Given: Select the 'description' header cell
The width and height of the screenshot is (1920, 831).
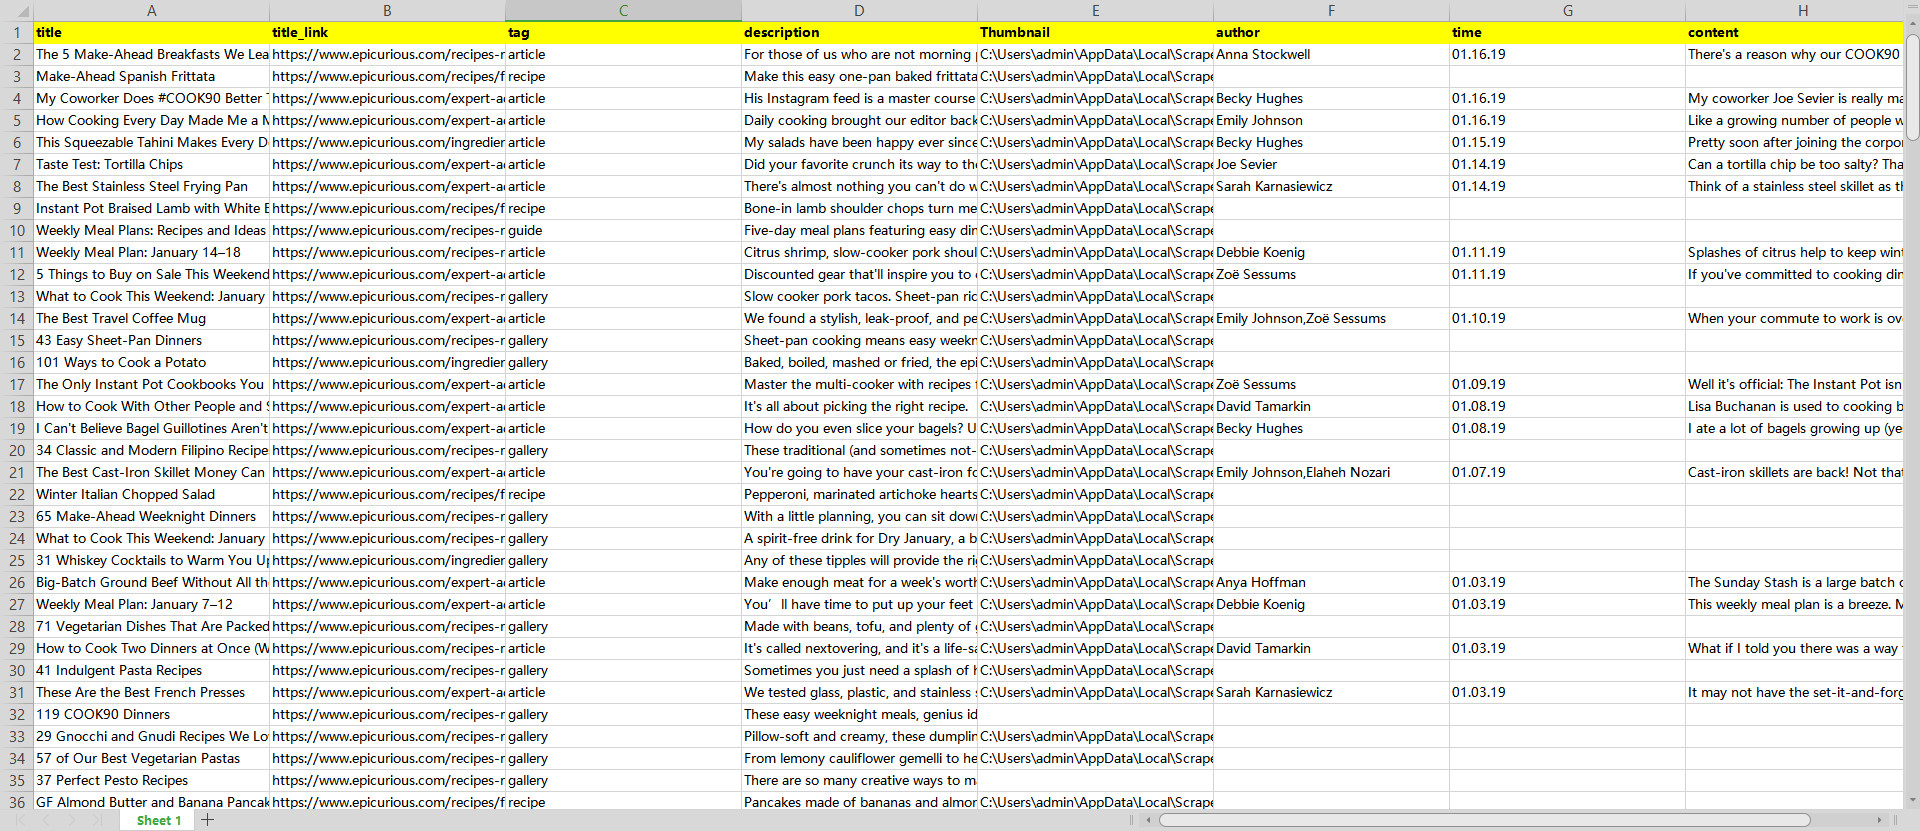Looking at the screenshot, I should click(x=859, y=32).
